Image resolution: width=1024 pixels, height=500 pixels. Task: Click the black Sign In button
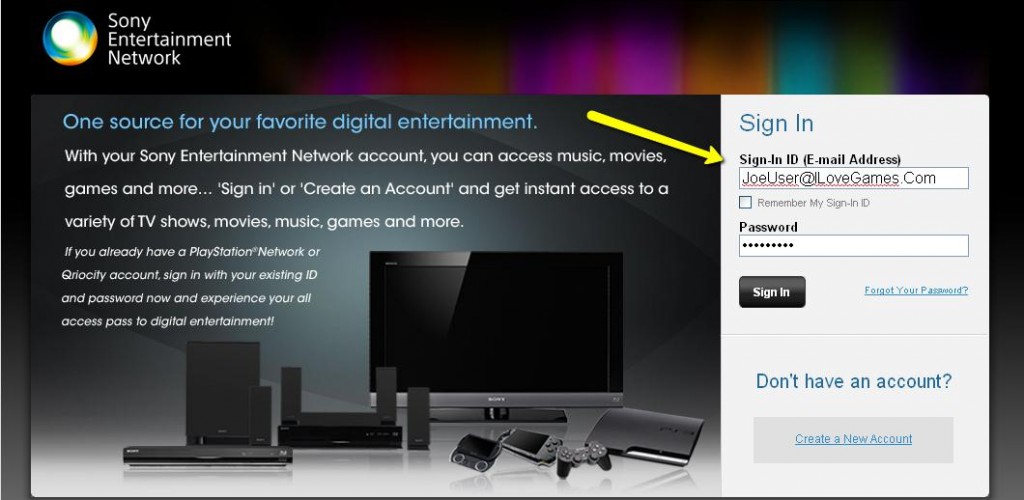[772, 292]
